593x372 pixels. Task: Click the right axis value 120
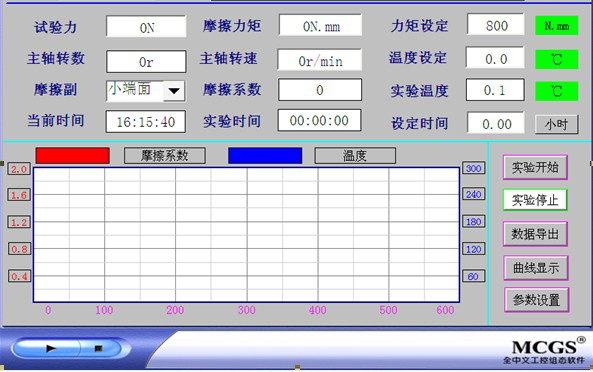pos(473,249)
